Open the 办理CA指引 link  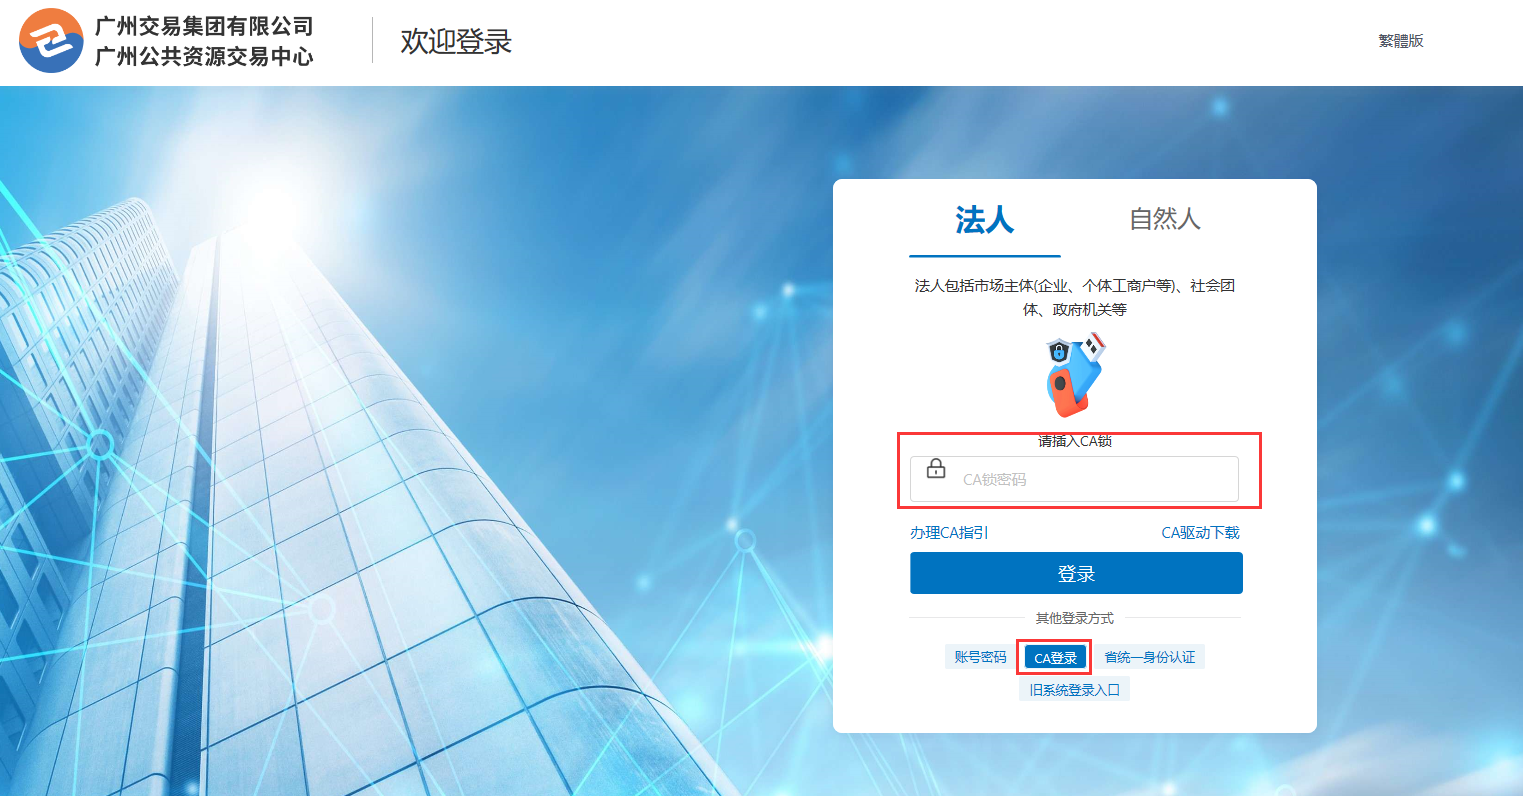(949, 533)
